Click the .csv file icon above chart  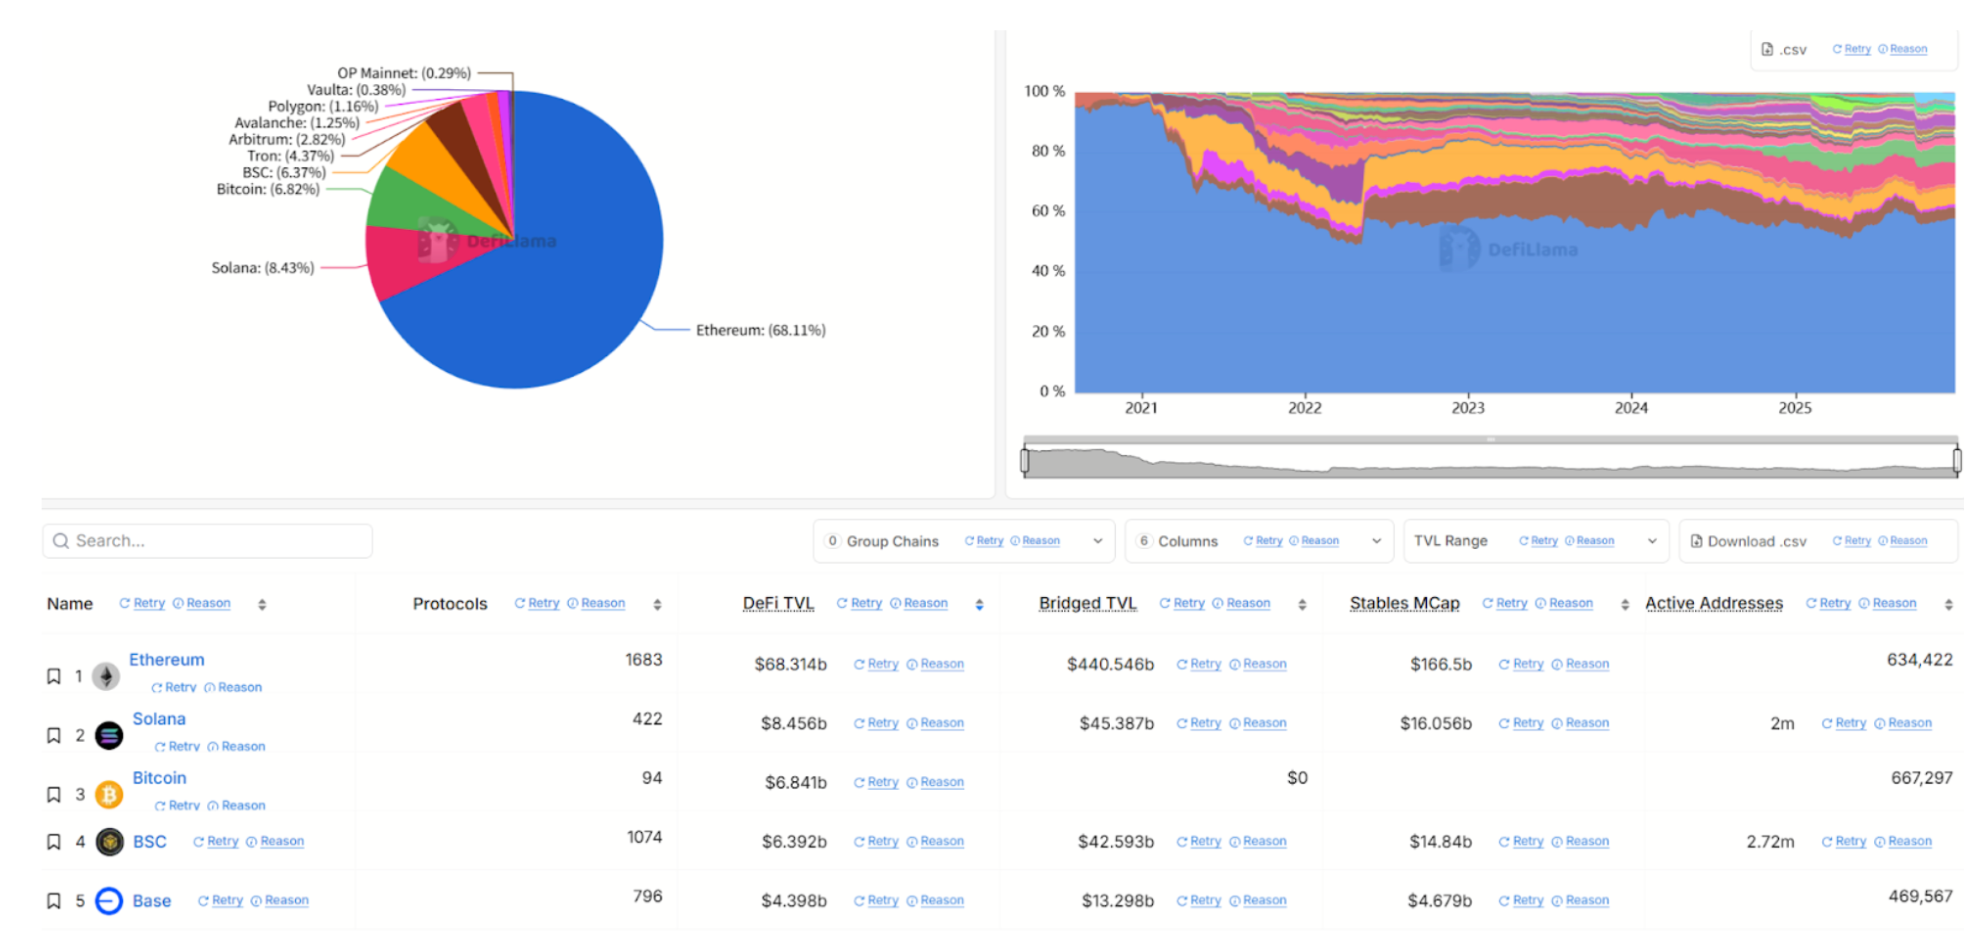1767,49
